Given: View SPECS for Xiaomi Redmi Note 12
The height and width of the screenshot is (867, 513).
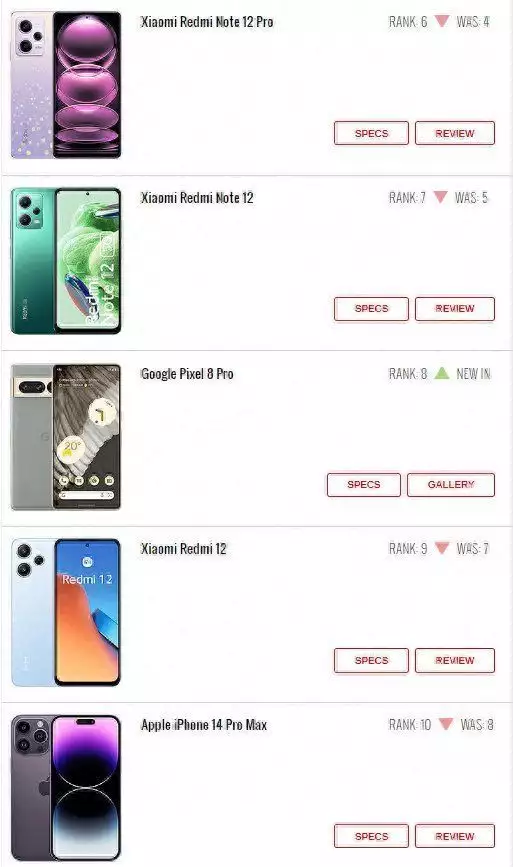Looking at the screenshot, I should pos(371,309).
